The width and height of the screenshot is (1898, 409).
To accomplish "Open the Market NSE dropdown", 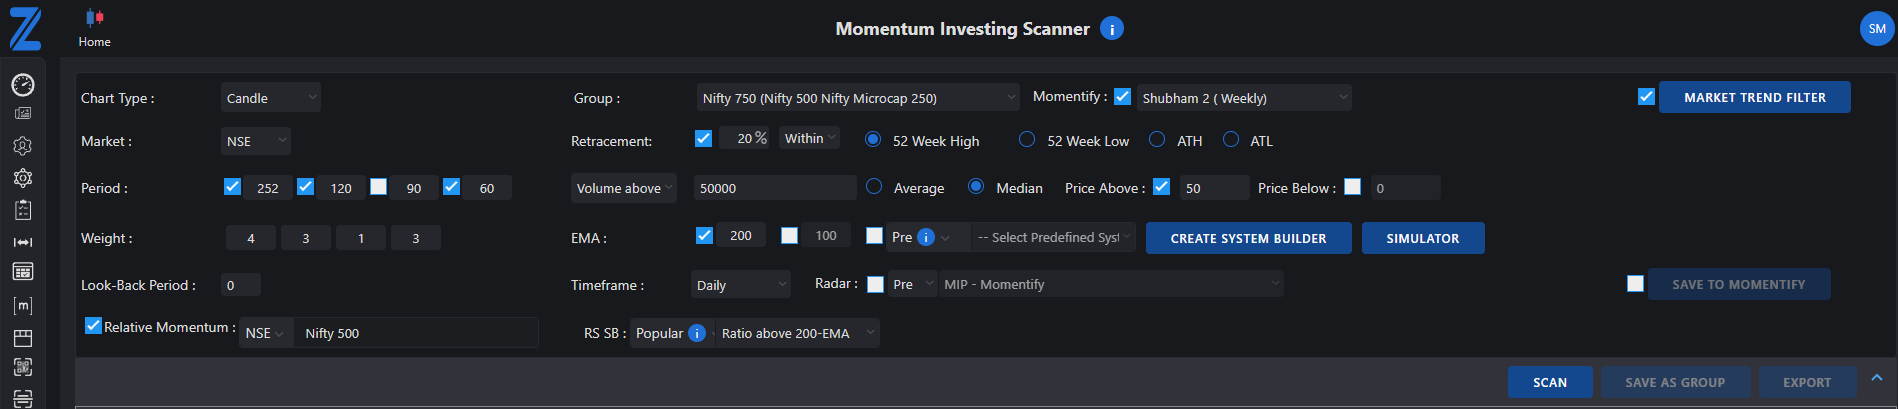I will click(x=256, y=141).
